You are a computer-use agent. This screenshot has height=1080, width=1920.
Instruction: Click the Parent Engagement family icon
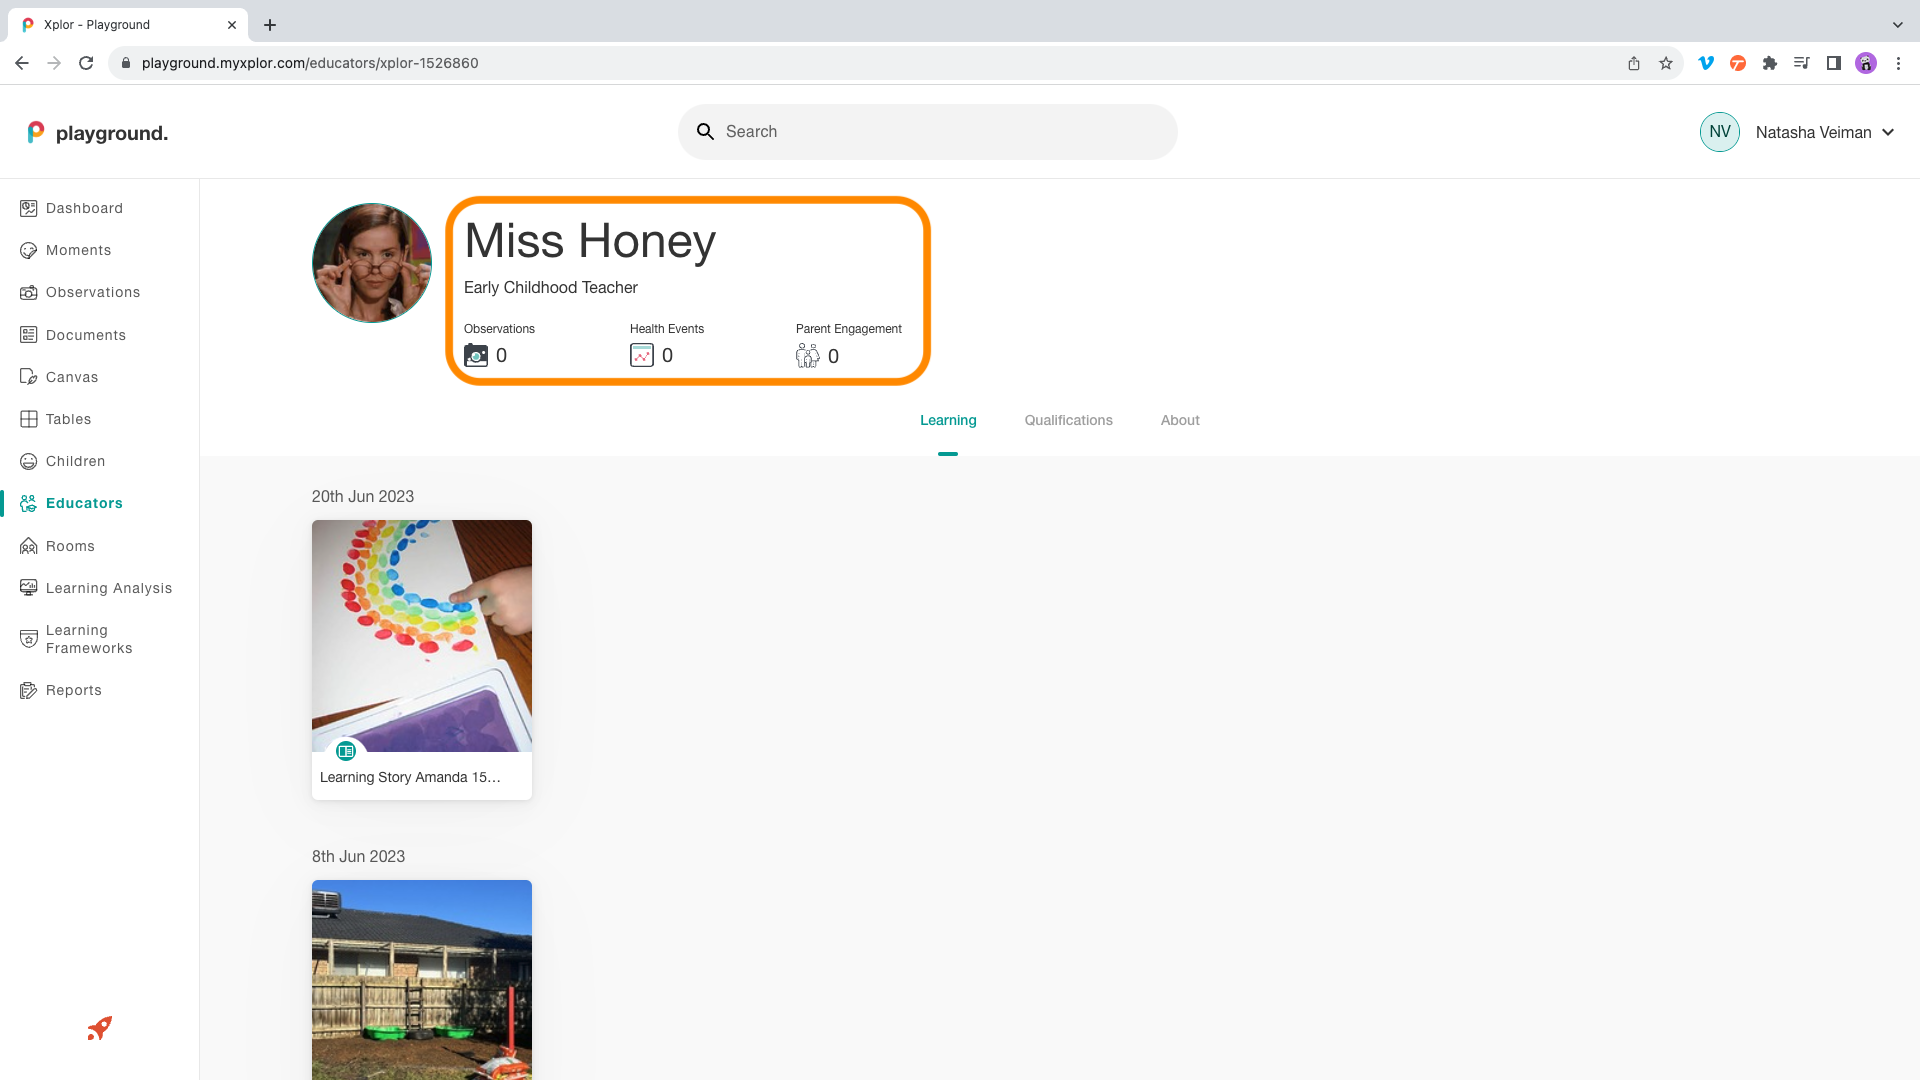[807, 355]
